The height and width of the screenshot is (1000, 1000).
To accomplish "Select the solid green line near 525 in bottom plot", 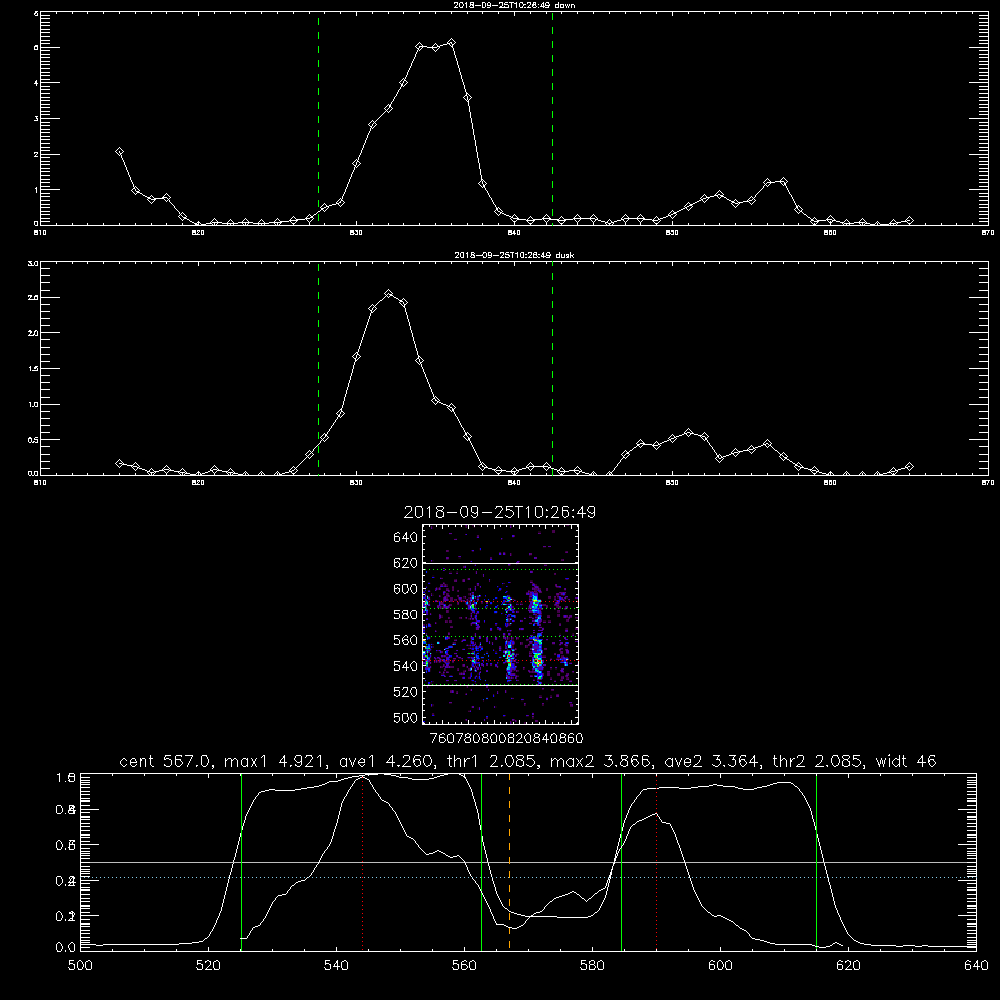I will [241, 861].
